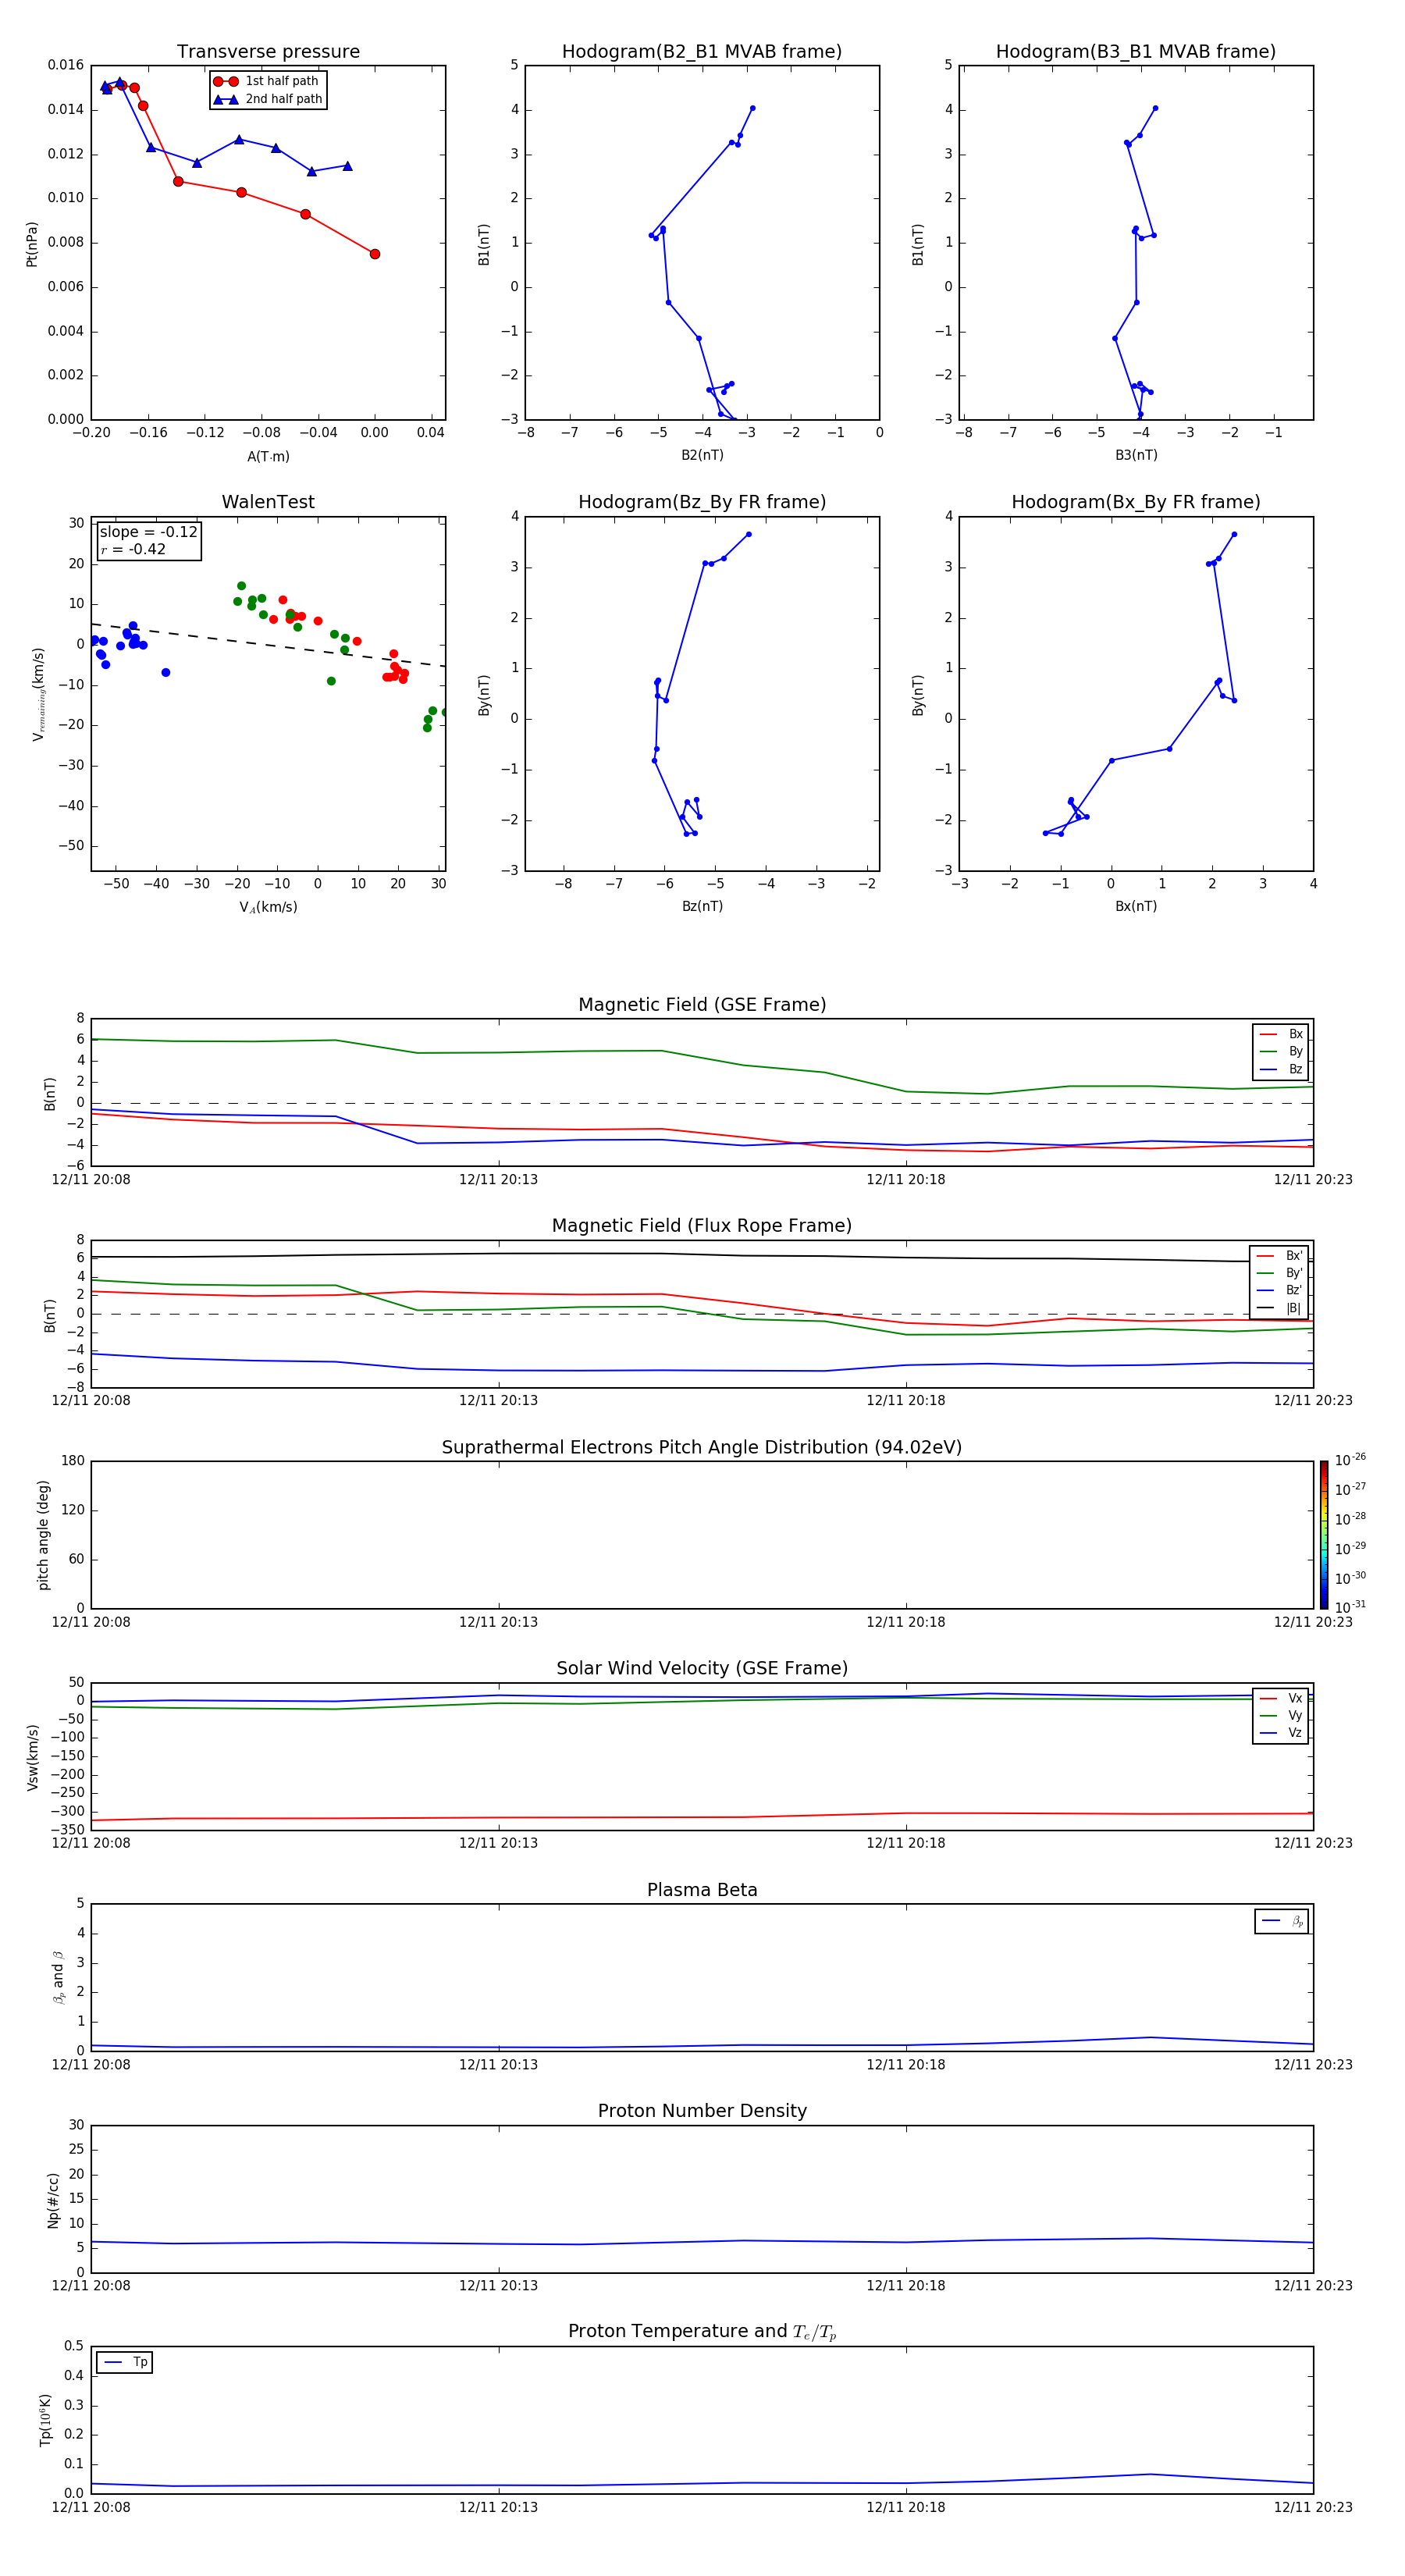Viewport: 1405px width, 2576px height.
Task: Click the 'pitch angle (deg)' y-axis label
Action: pyautogui.click(x=43, y=1535)
